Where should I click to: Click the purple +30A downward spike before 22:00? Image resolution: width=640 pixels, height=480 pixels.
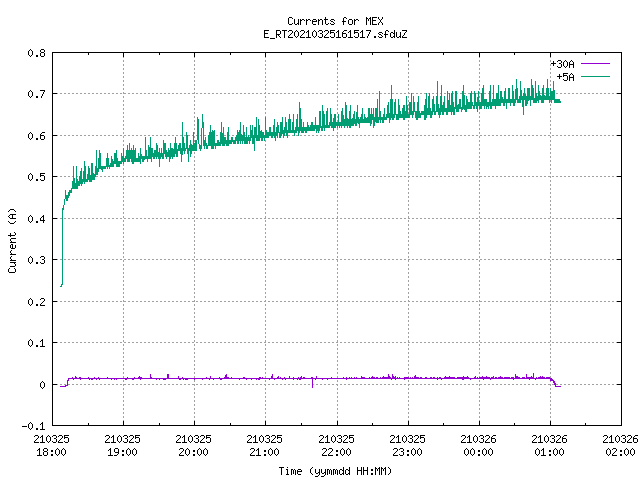tap(313, 383)
